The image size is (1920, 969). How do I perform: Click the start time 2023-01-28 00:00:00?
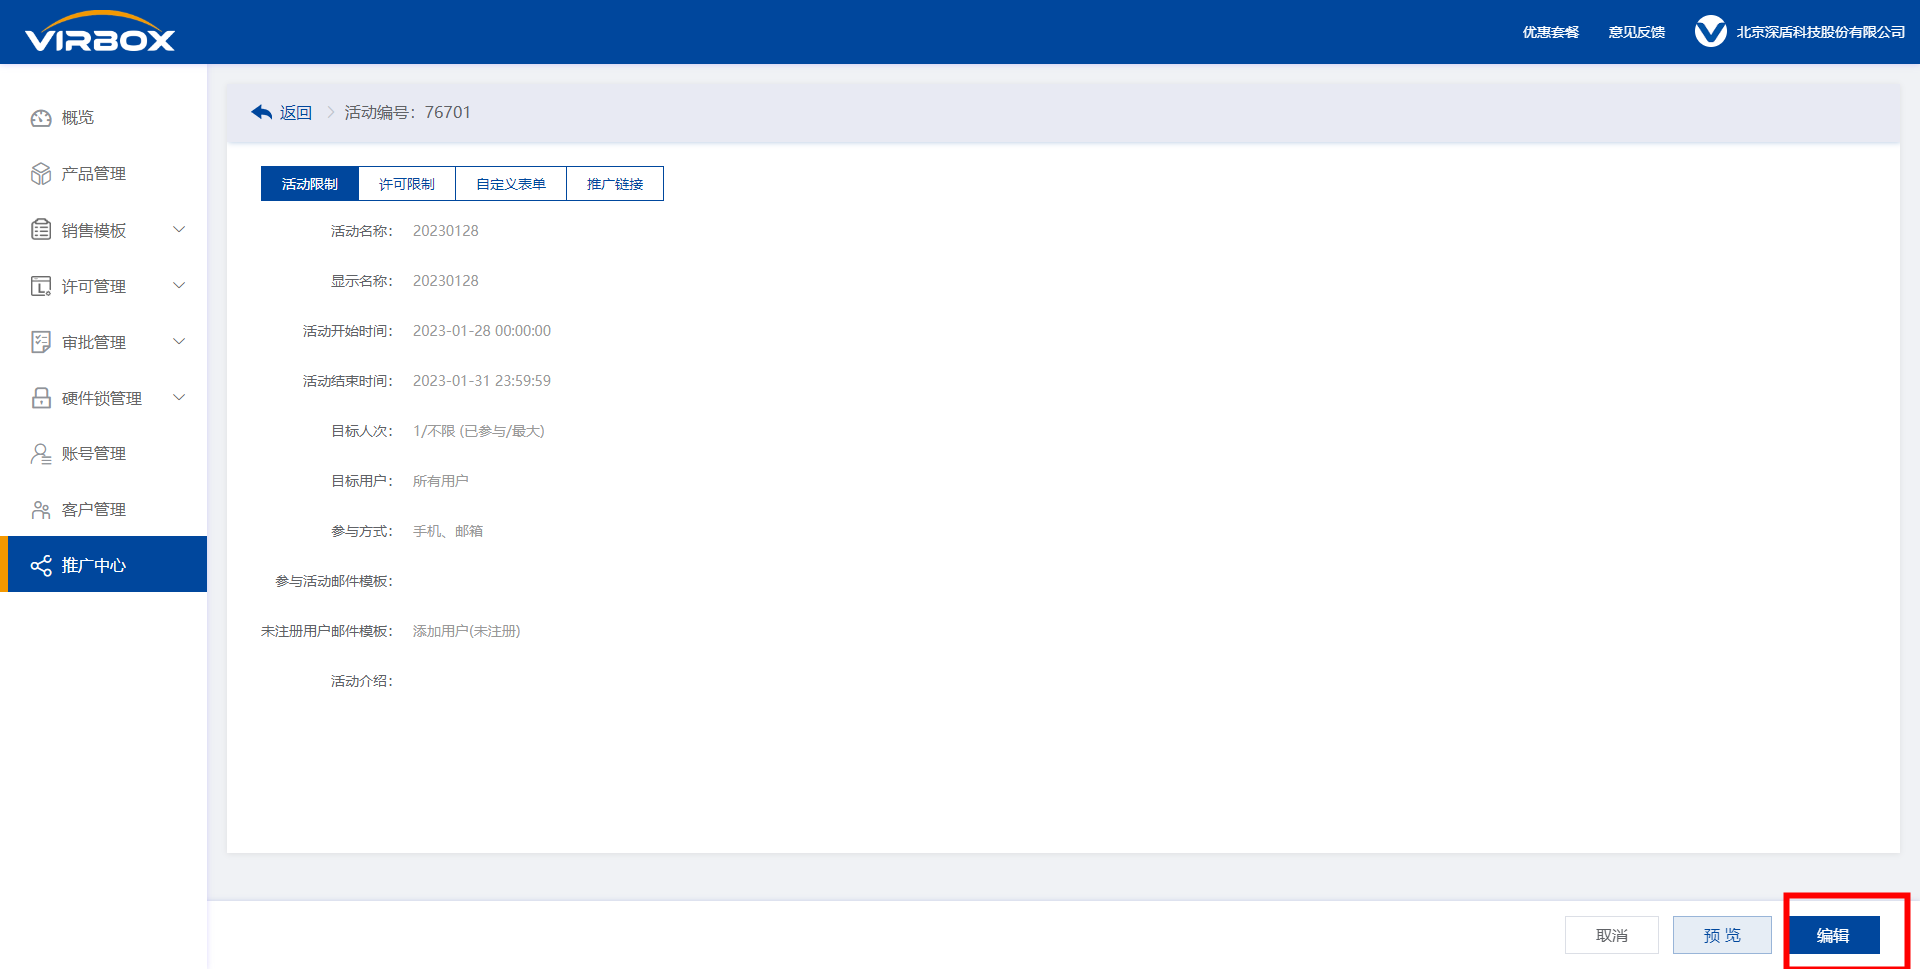pos(482,331)
